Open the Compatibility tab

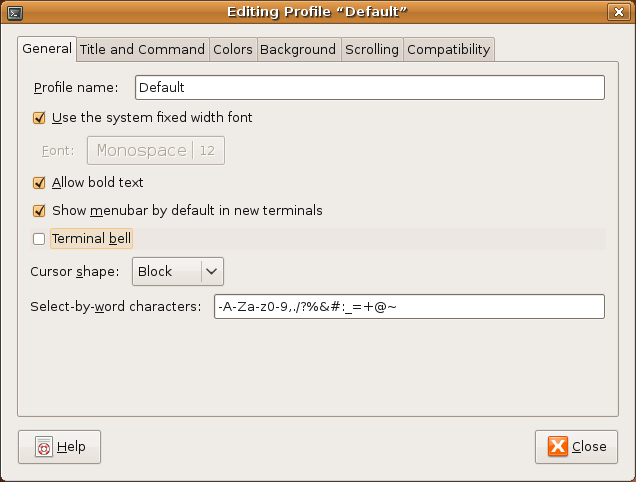(x=448, y=49)
